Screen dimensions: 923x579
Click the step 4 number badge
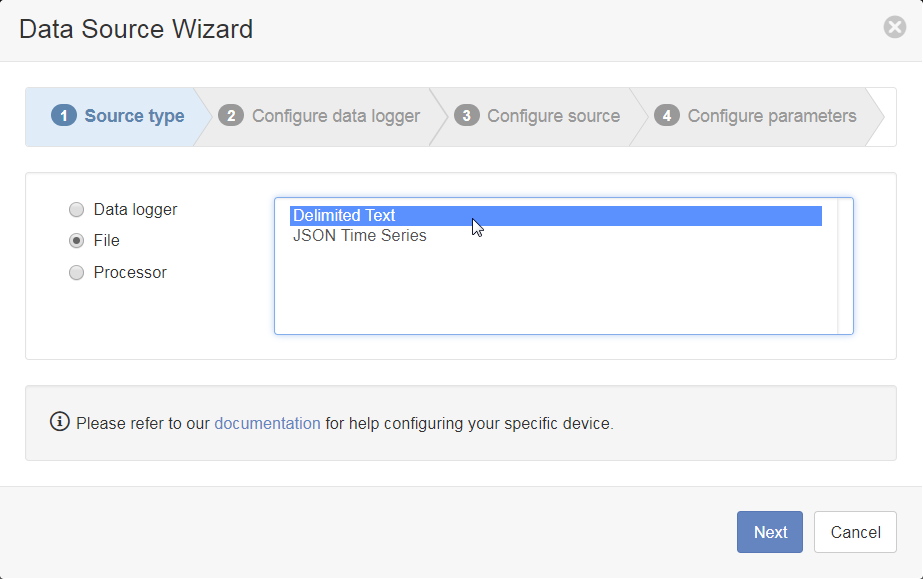[x=666, y=115]
